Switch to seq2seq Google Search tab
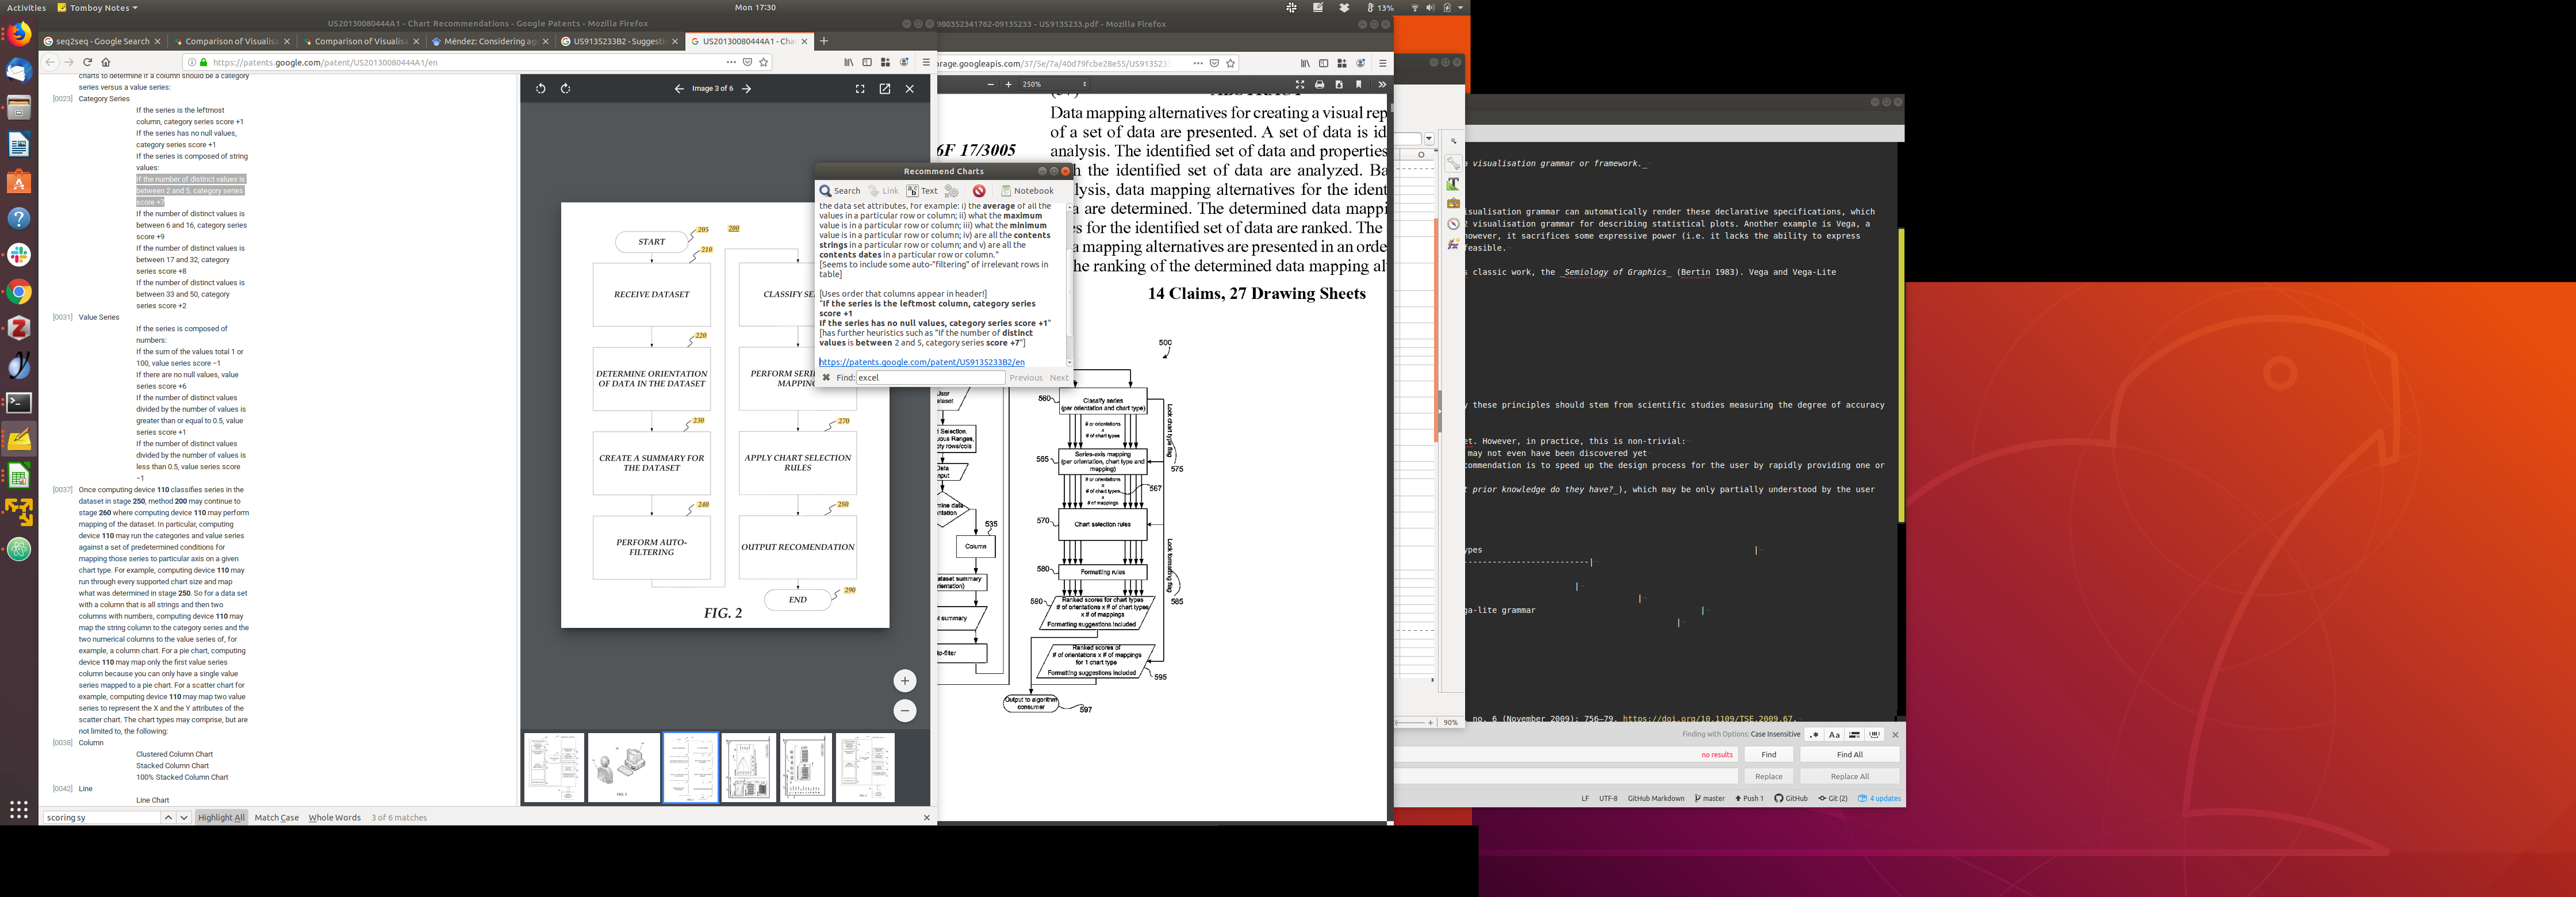This screenshot has height=897, width=2576. click(x=101, y=41)
